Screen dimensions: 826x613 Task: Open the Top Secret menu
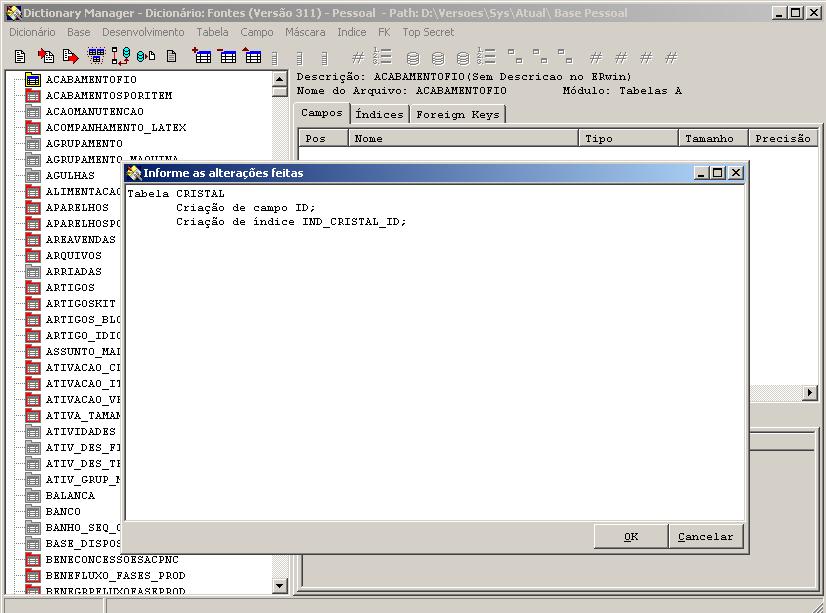[x=428, y=32]
